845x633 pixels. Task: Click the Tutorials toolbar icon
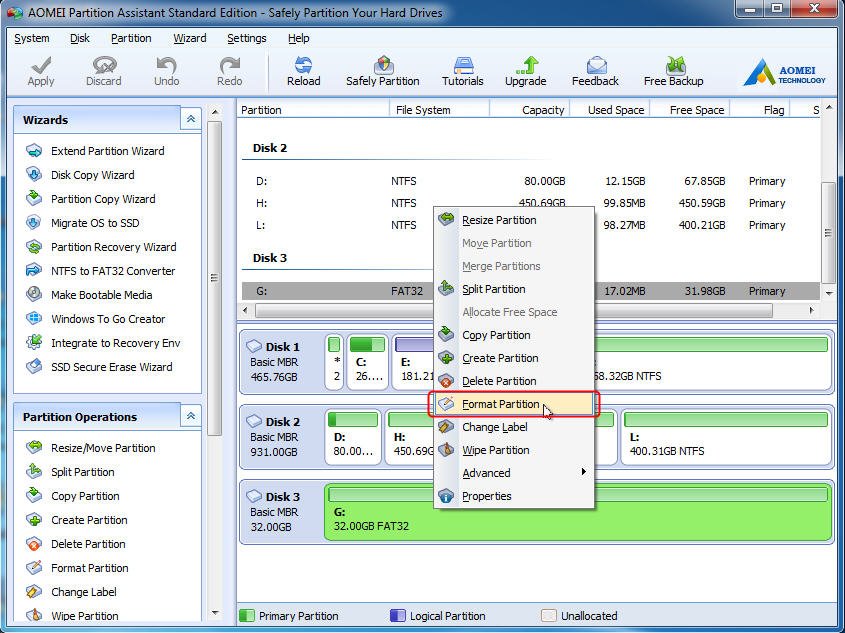point(462,67)
